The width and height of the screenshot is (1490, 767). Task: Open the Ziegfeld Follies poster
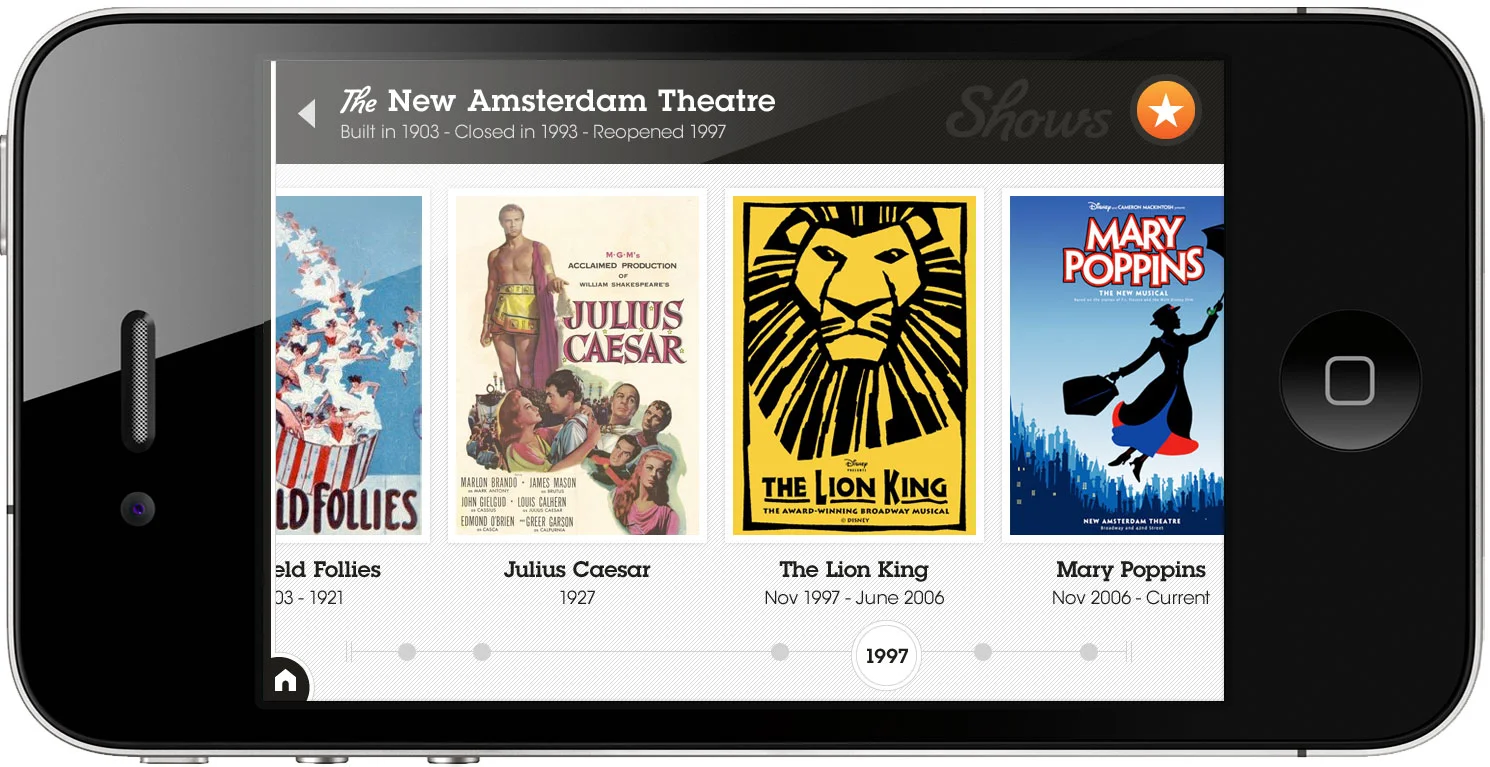348,365
